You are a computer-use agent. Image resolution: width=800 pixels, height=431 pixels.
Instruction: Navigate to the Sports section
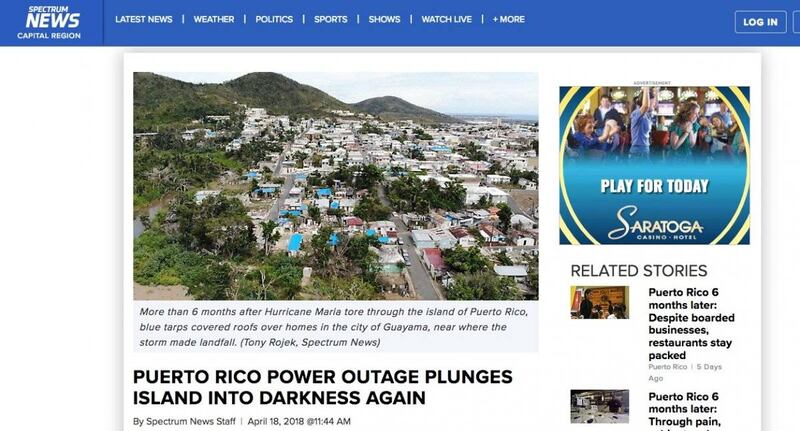click(x=331, y=19)
